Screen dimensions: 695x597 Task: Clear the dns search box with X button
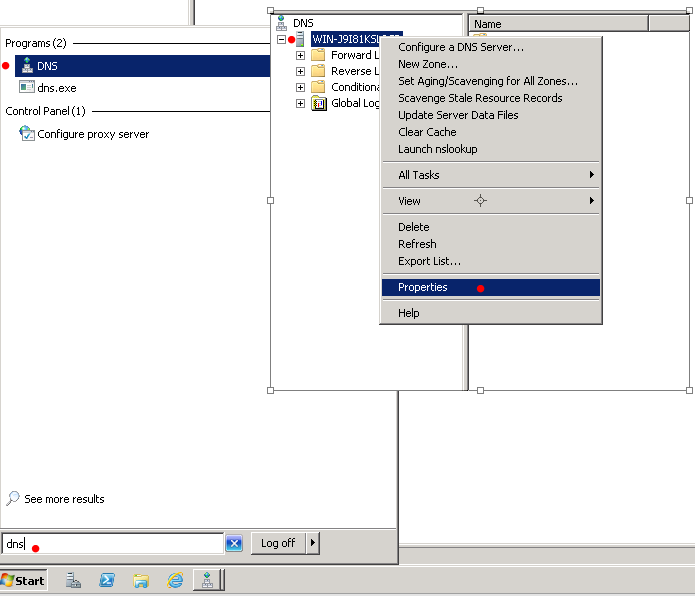(x=234, y=543)
